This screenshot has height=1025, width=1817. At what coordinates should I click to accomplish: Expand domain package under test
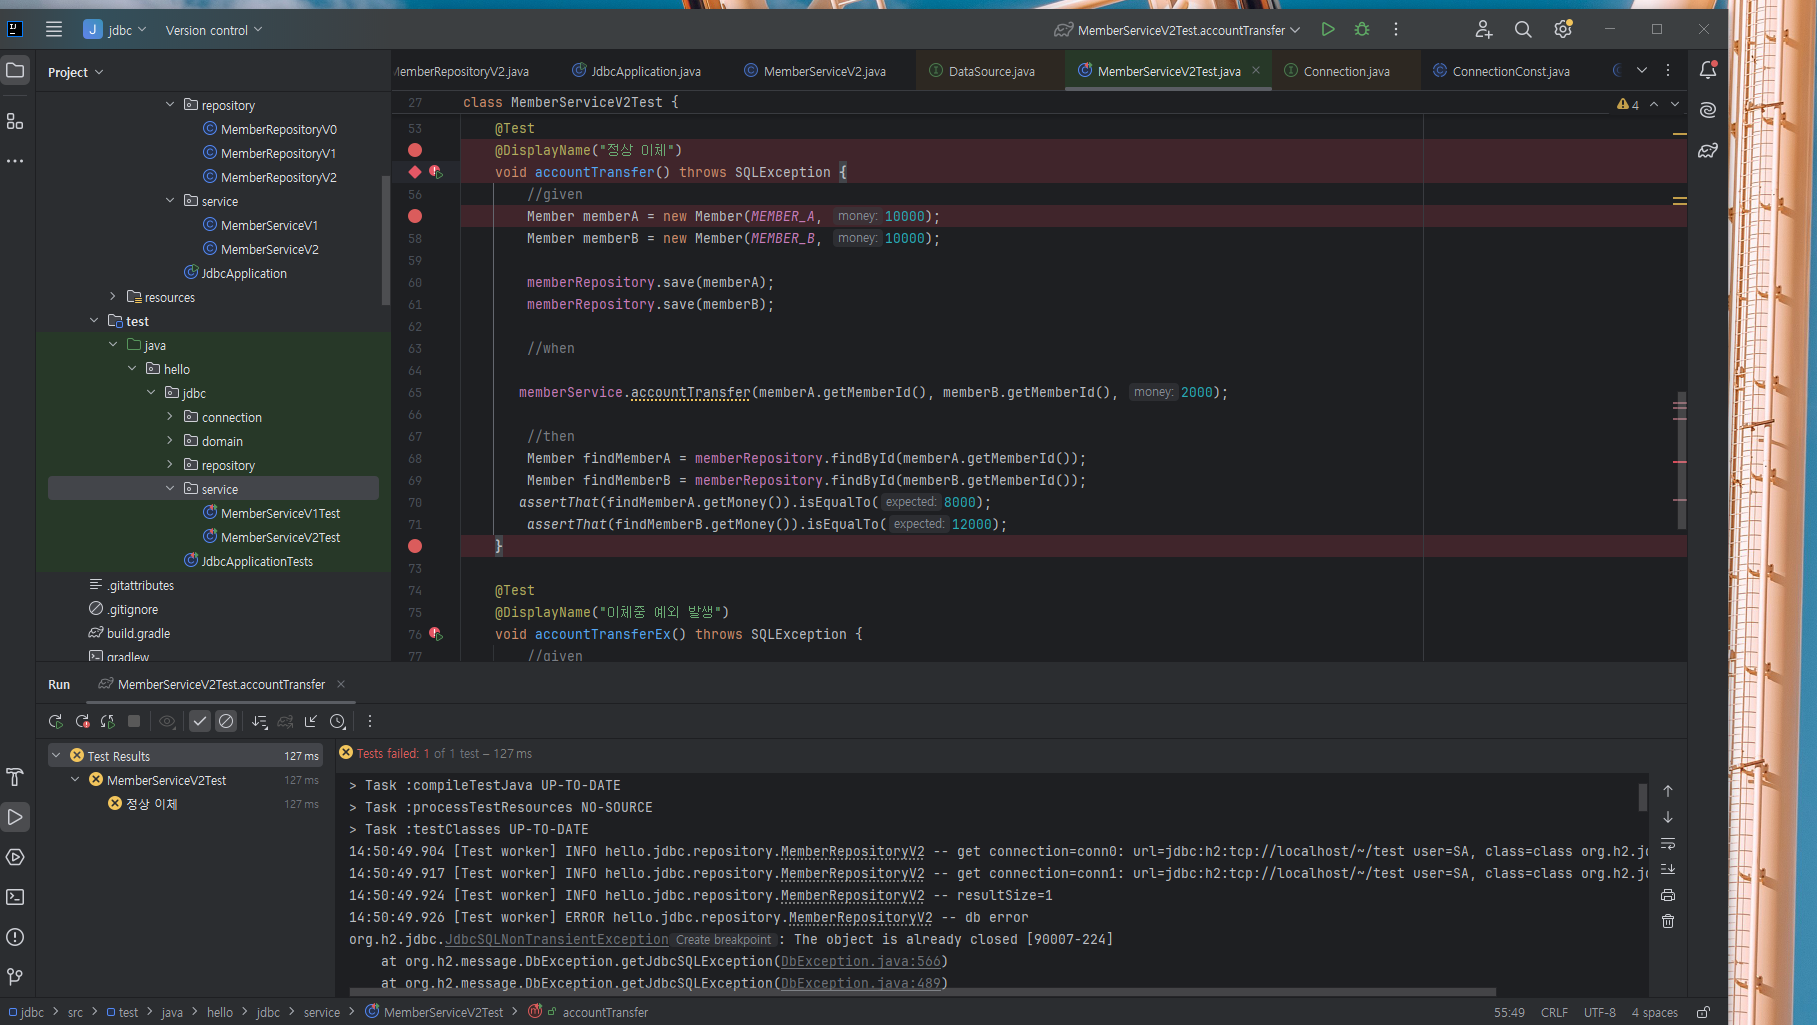click(170, 441)
